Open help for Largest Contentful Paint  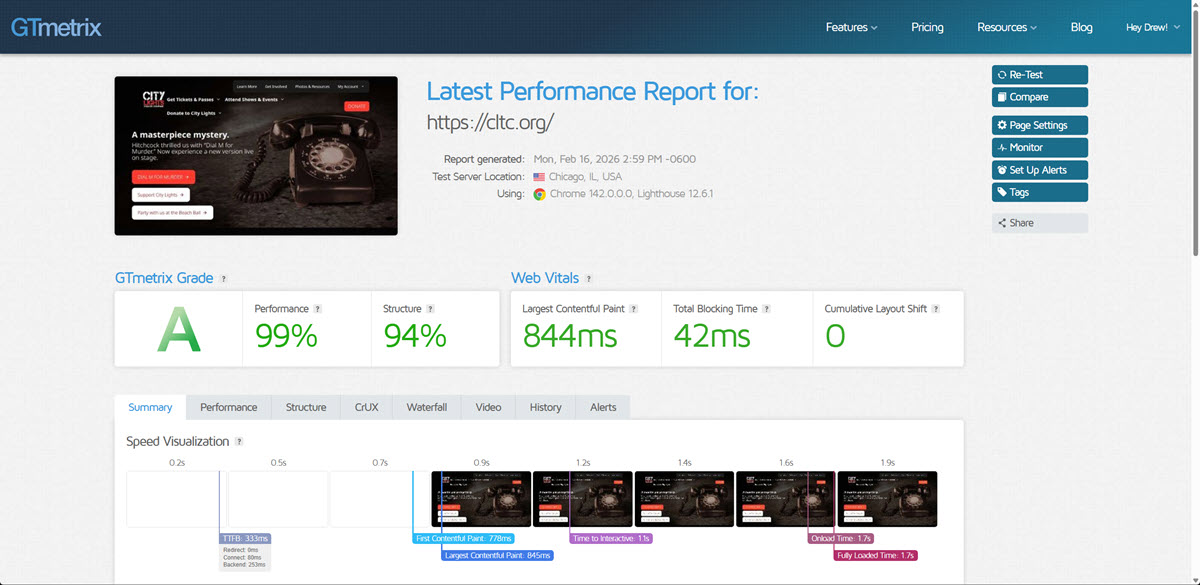click(x=634, y=310)
